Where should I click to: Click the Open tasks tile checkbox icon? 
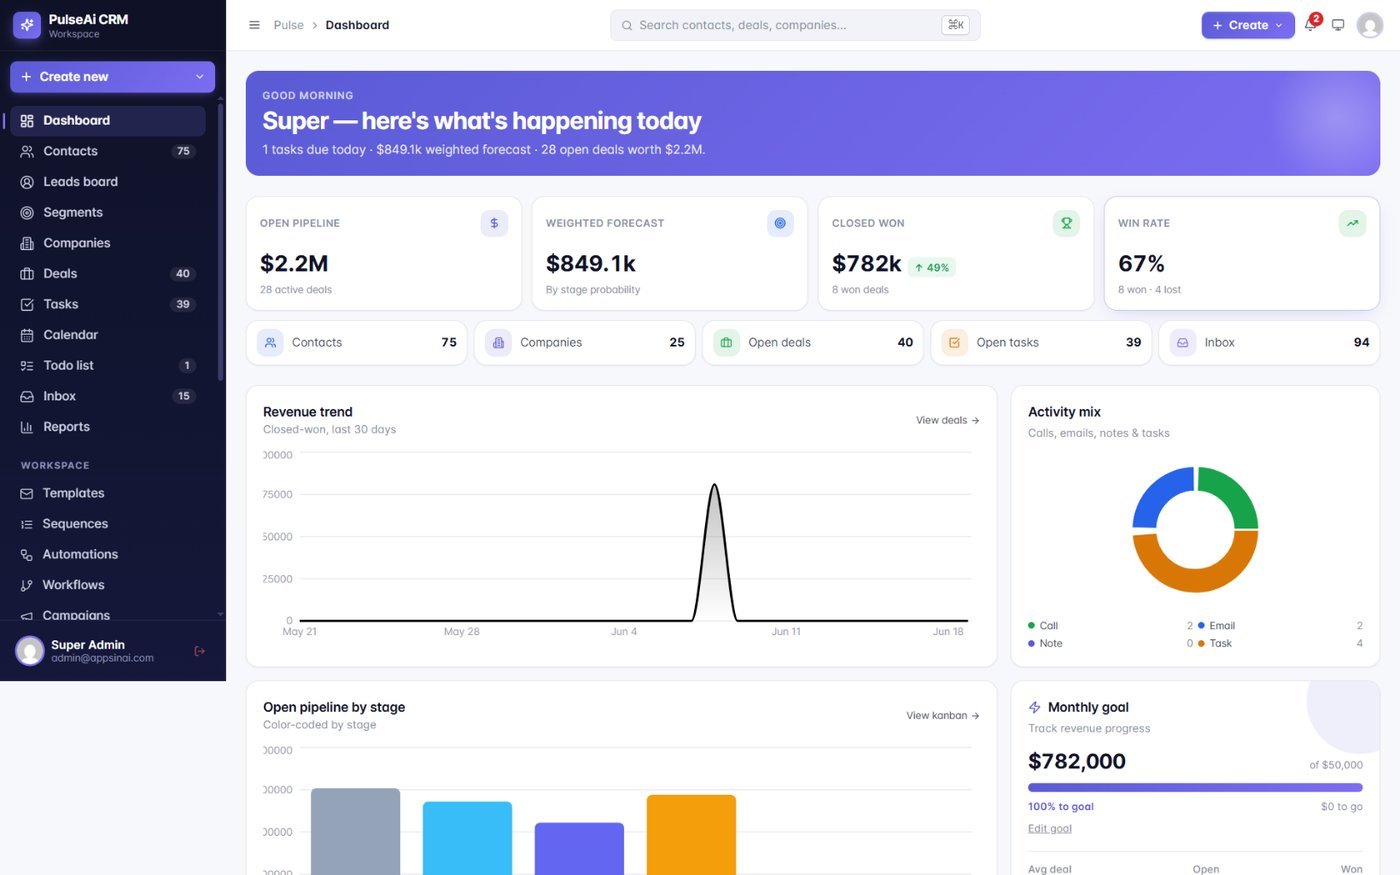[954, 342]
